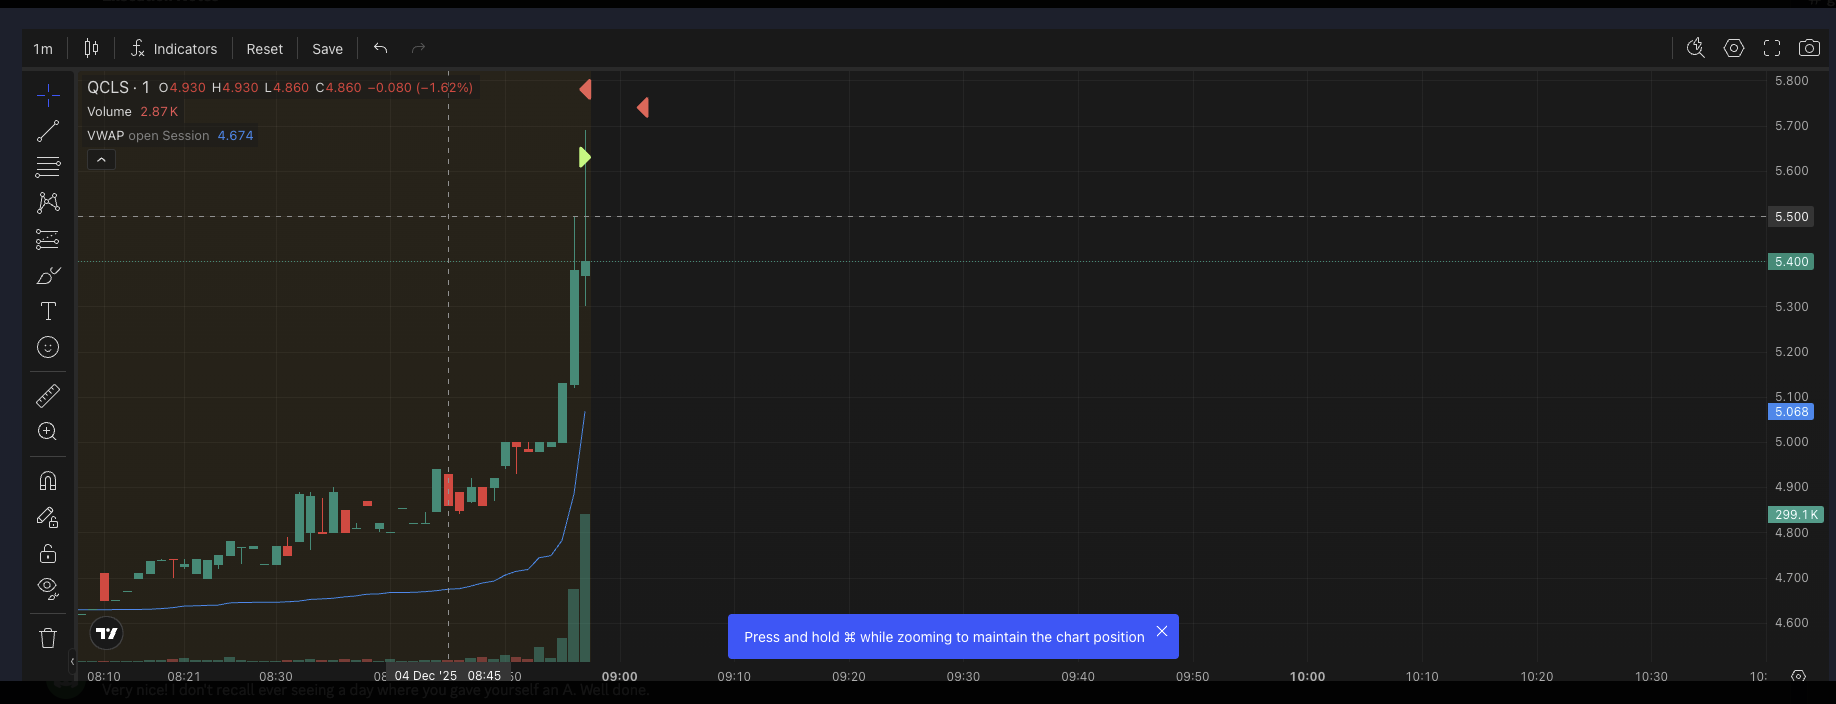
Task: Click the Reset button
Action: pyautogui.click(x=265, y=49)
